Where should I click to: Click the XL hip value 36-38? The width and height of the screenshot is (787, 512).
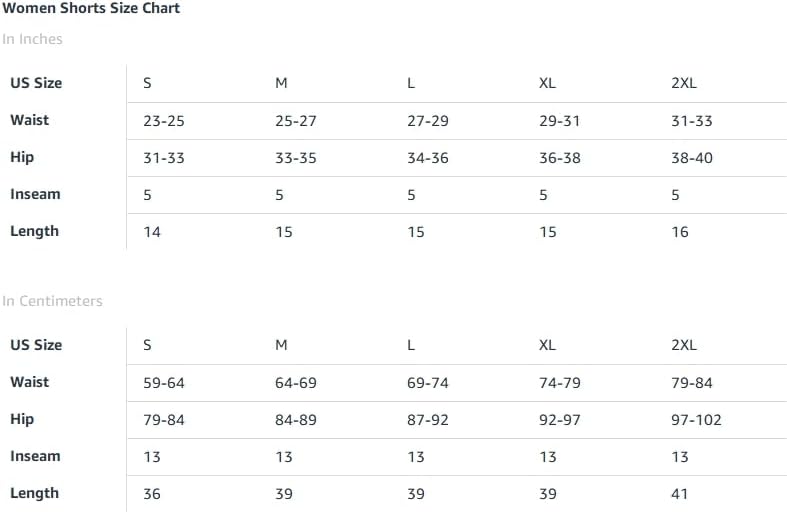click(560, 158)
